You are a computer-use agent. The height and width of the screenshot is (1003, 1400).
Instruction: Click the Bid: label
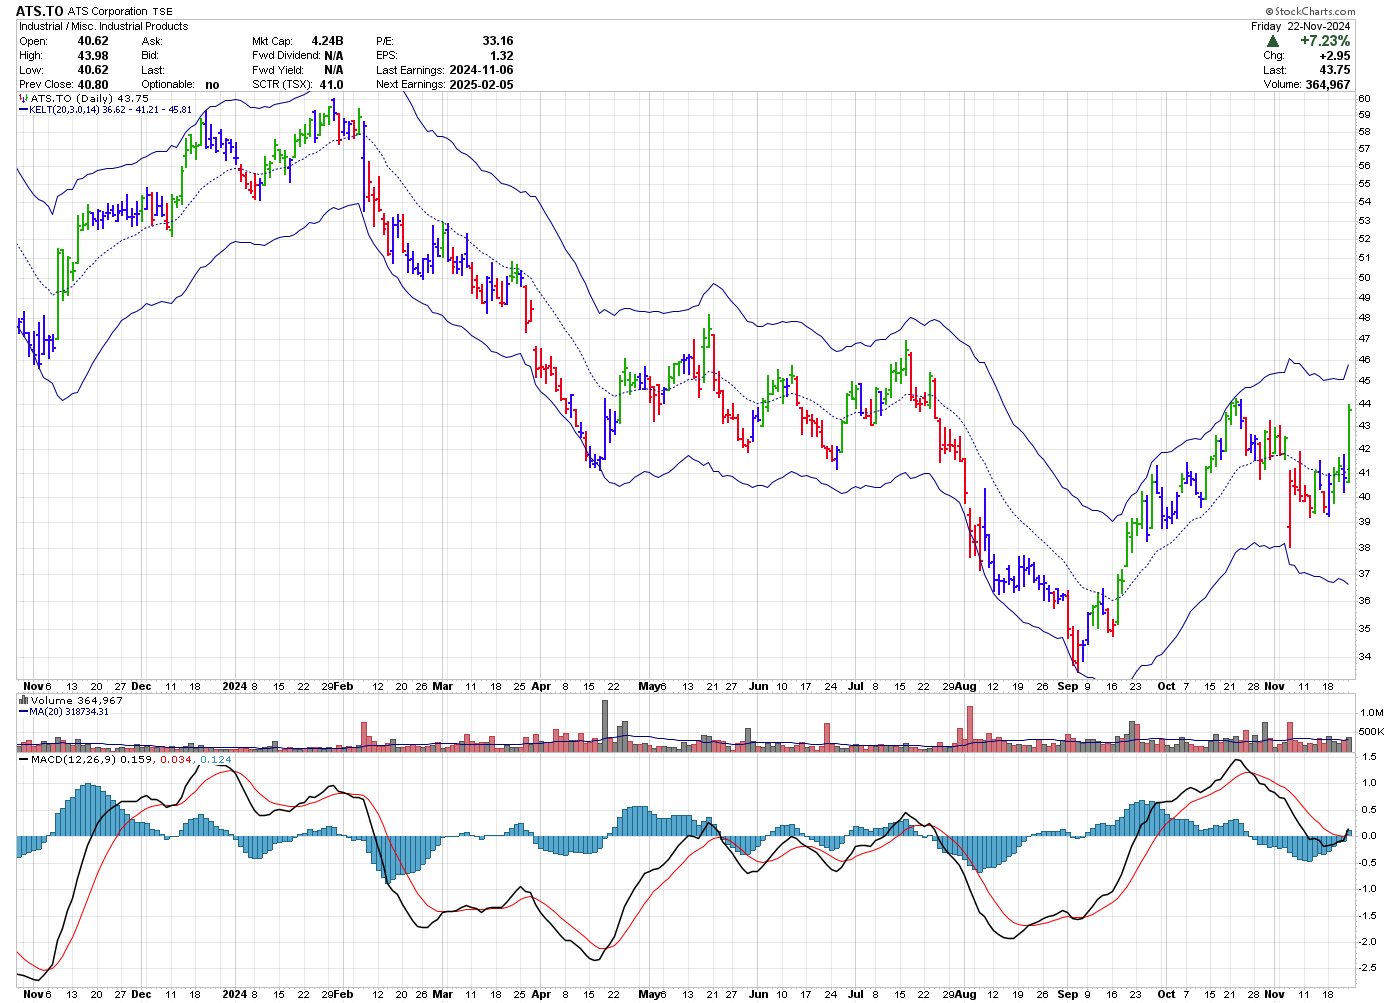(150, 56)
